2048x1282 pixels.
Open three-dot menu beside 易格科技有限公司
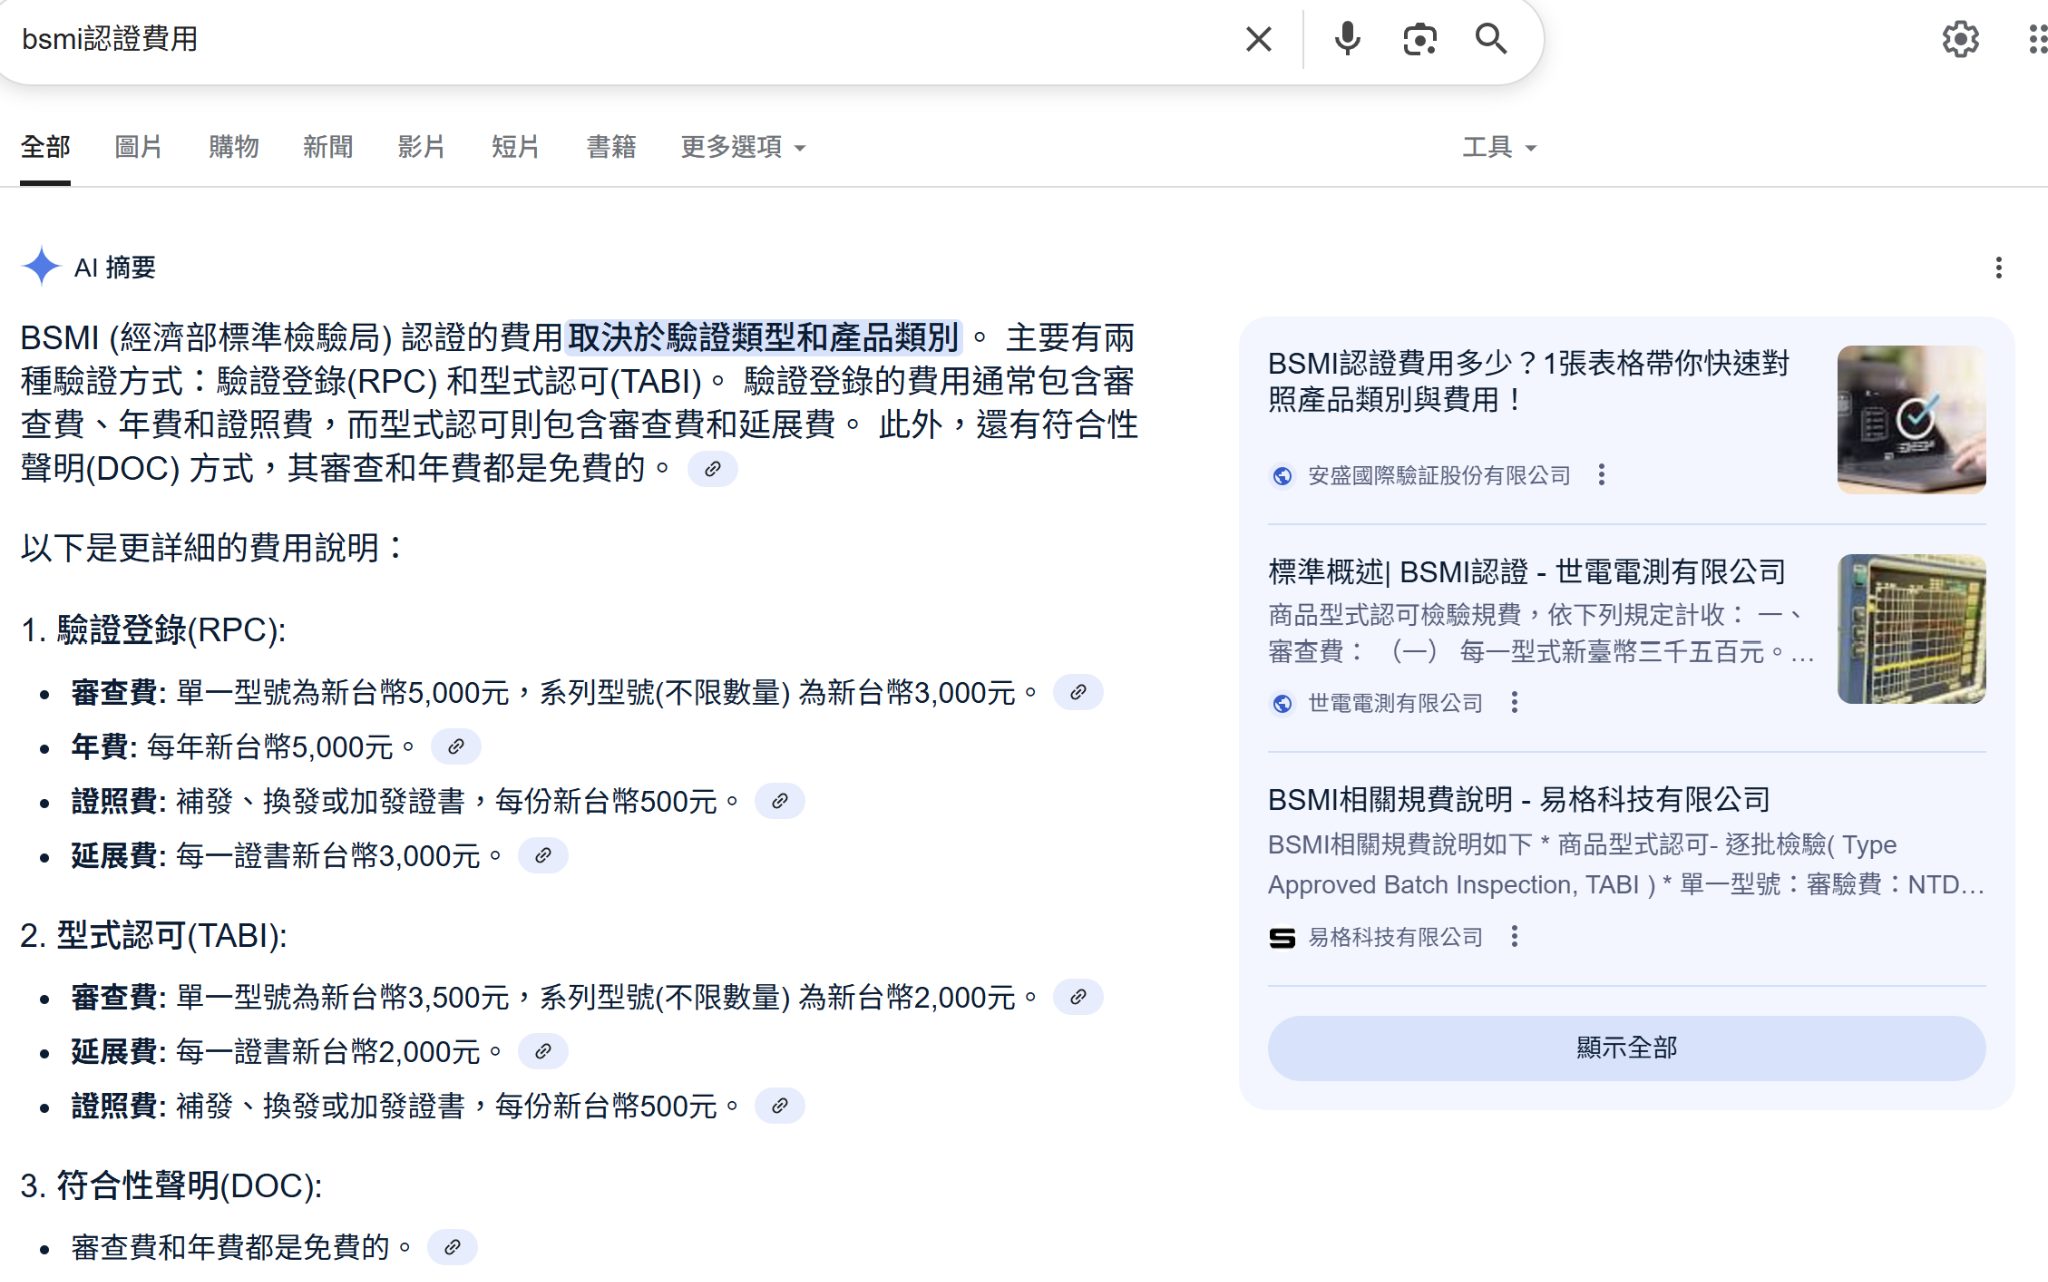[x=1514, y=937]
